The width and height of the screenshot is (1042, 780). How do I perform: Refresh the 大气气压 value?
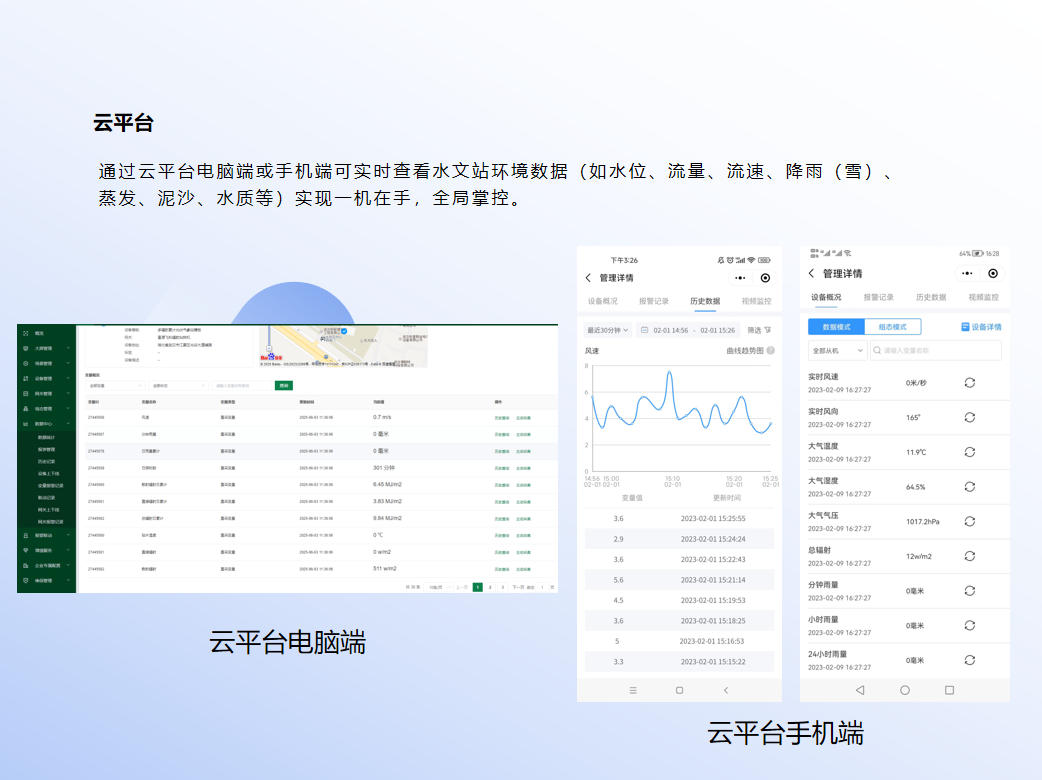click(969, 521)
